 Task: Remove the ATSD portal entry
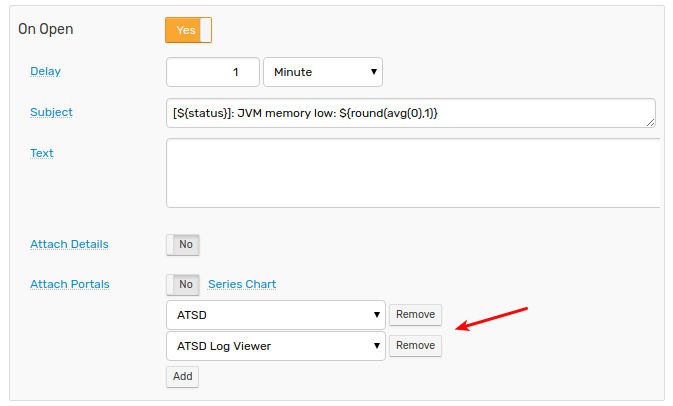click(x=415, y=315)
